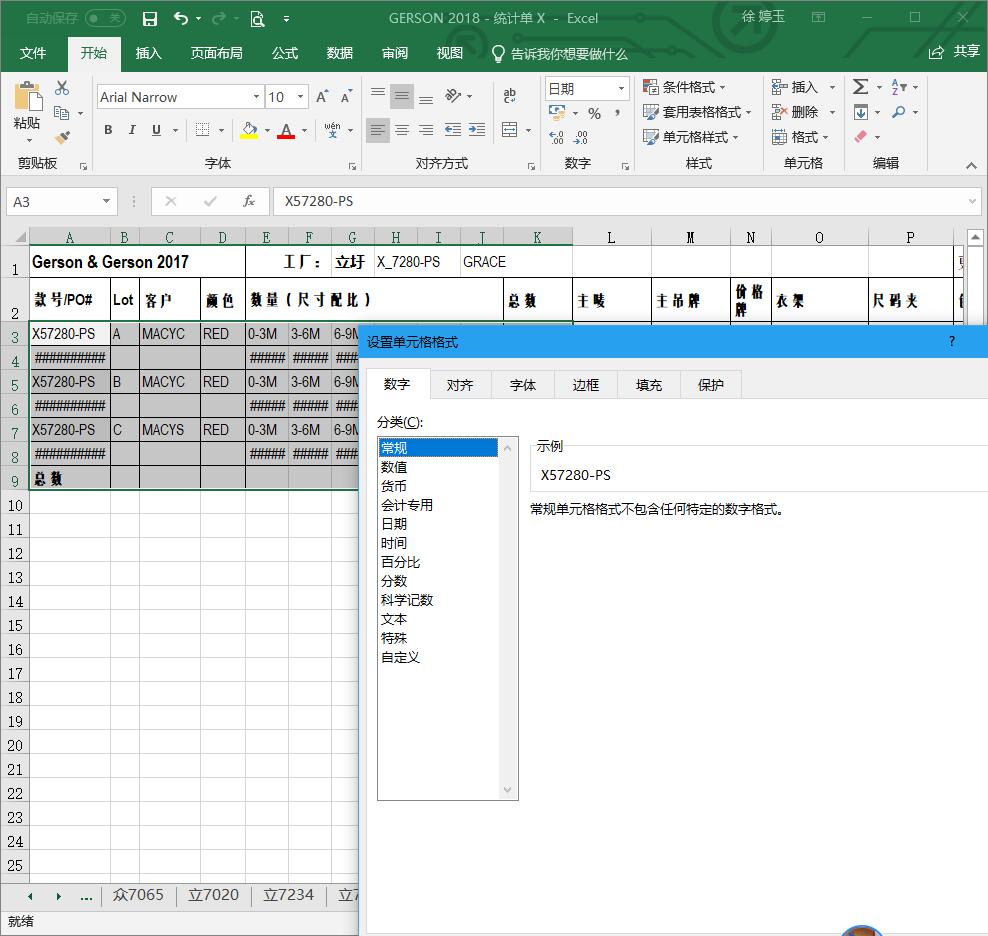Select 自定义 category in format list

(x=400, y=657)
